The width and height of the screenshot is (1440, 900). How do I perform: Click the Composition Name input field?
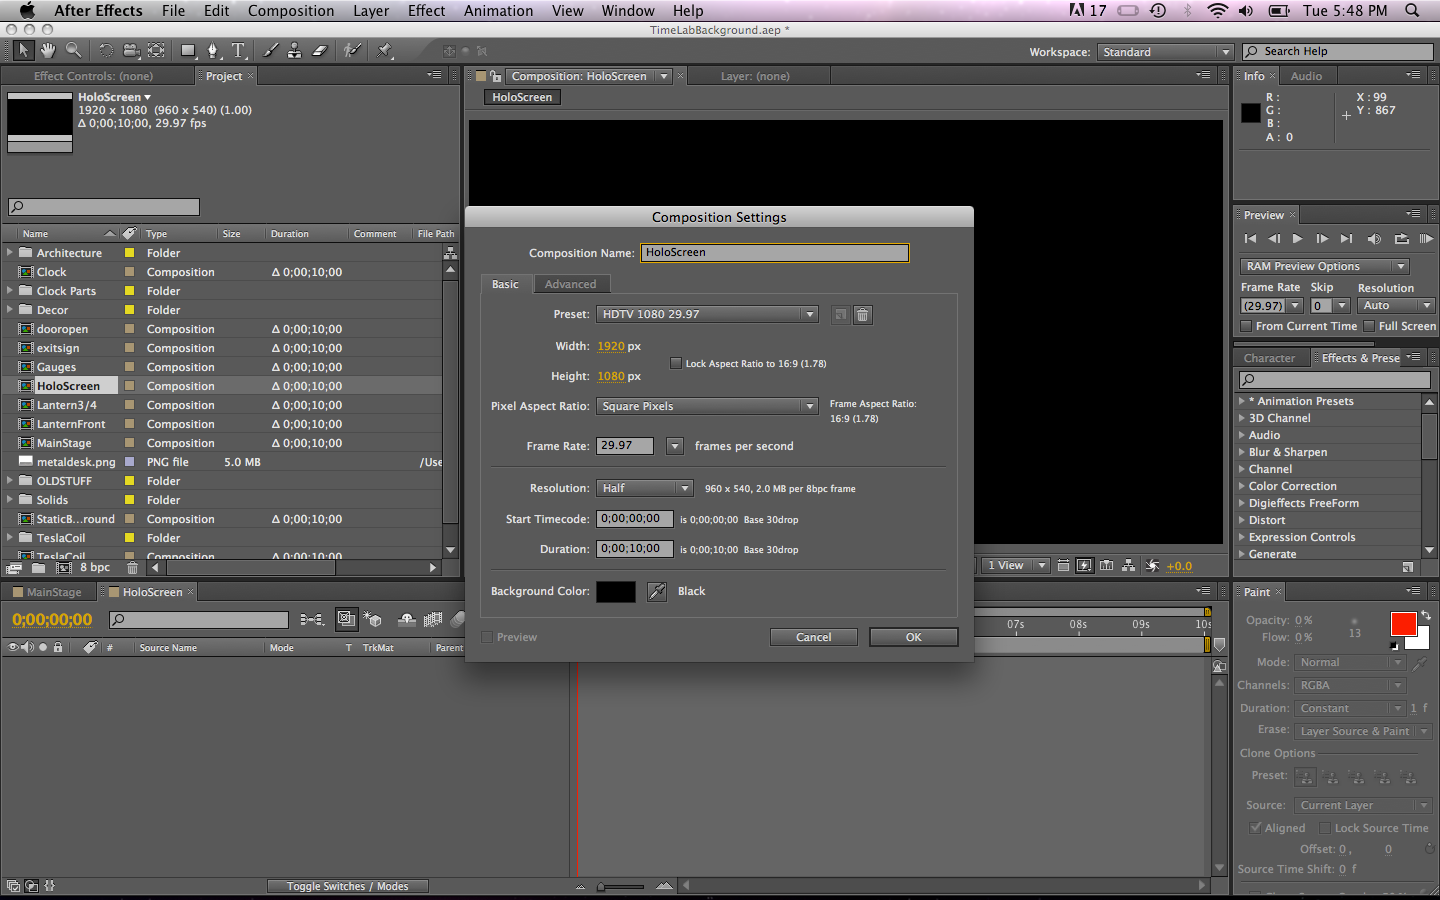[775, 253]
